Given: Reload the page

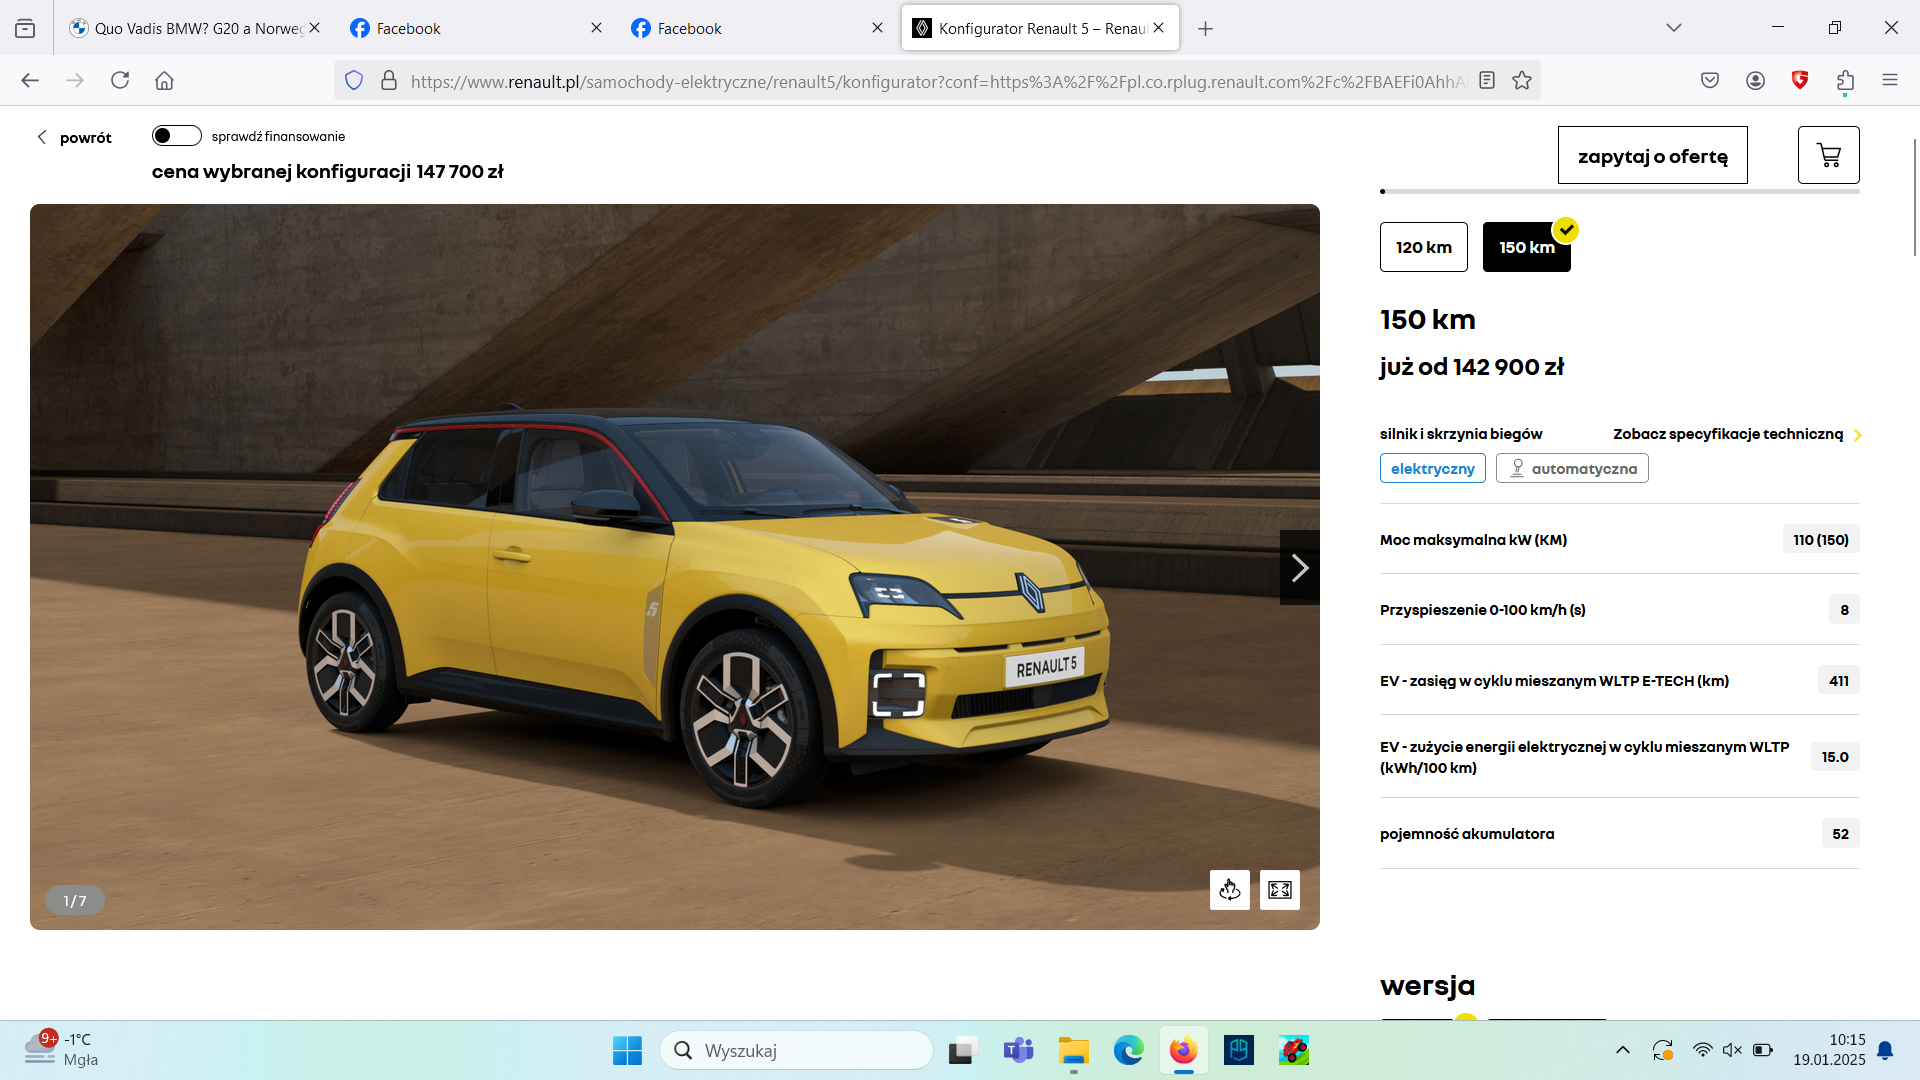Looking at the screenshot, I should coord(120,80).
